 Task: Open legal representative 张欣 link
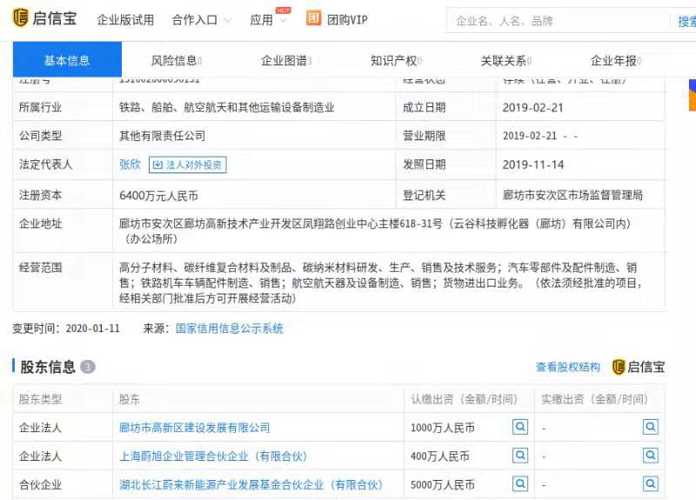[x=130, y=164]
